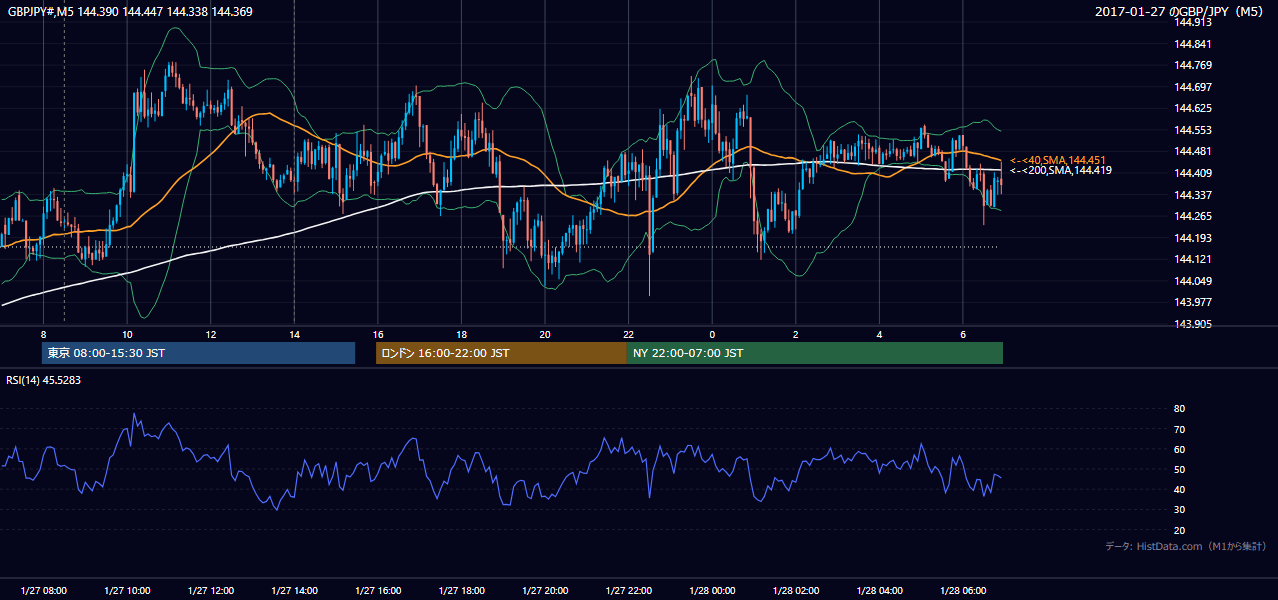The width and height of the screenshot is (1278, 600).
Task: Click the bottom time label 1/28 00:00
Action: [x=711, y=591]
